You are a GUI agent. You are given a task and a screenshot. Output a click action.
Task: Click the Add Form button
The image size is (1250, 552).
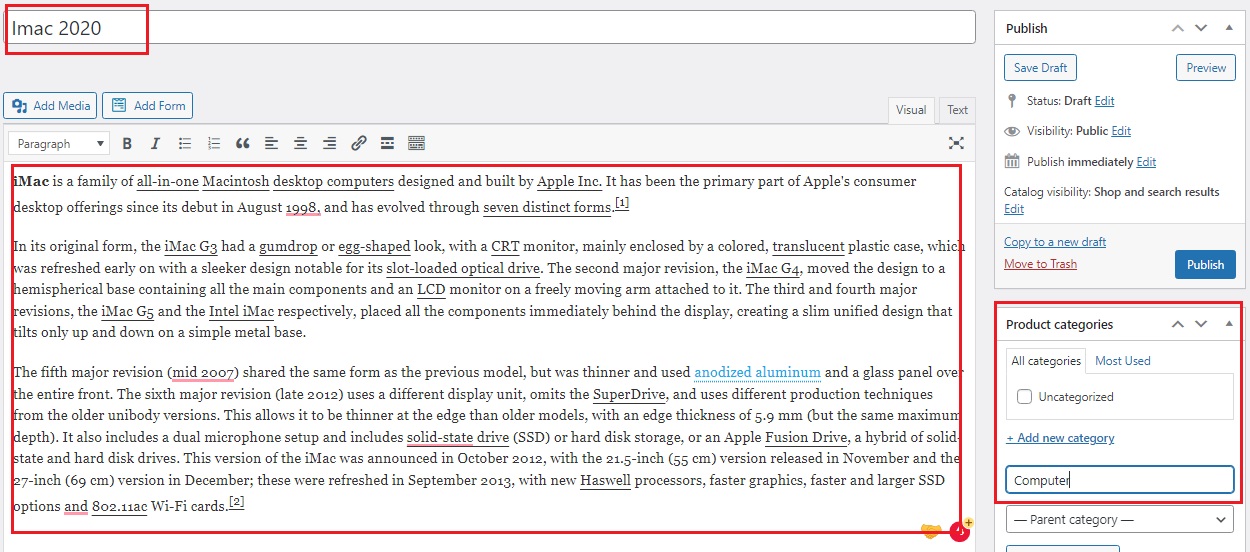pos(148,105)
